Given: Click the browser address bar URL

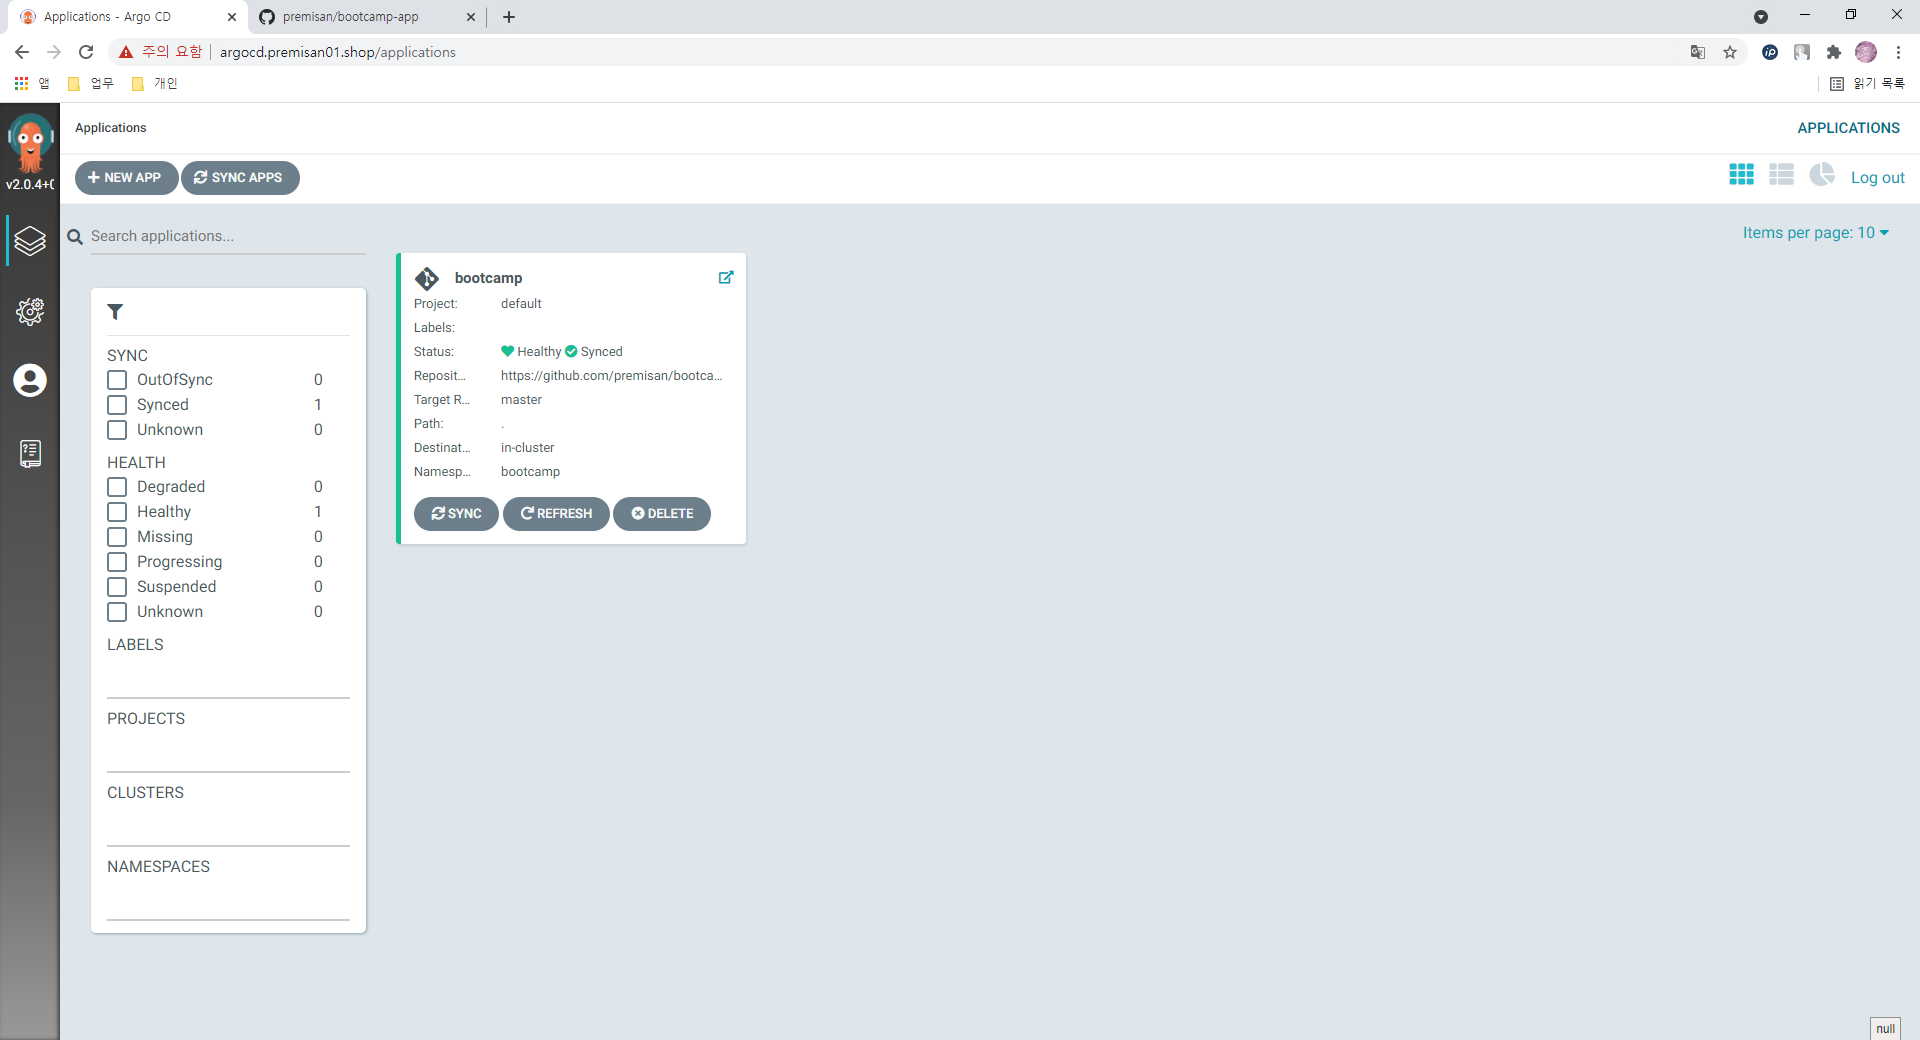Looking at the screenshot, I should pyautogui.click(x=337, y=52).
